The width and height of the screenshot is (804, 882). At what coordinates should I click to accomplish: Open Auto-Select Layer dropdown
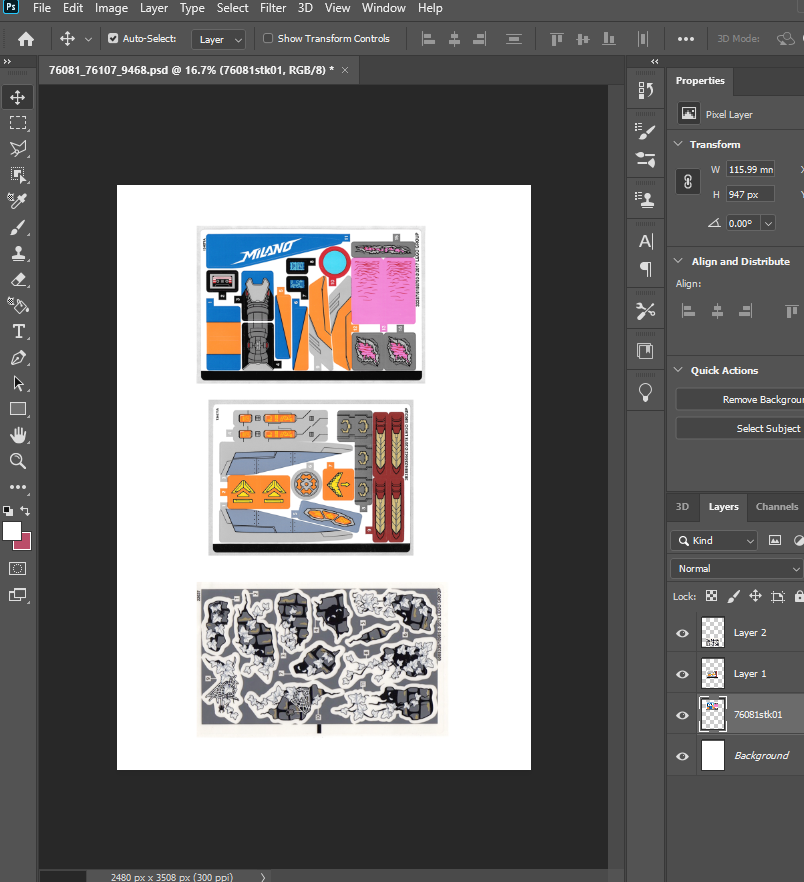tap(218, 39)
